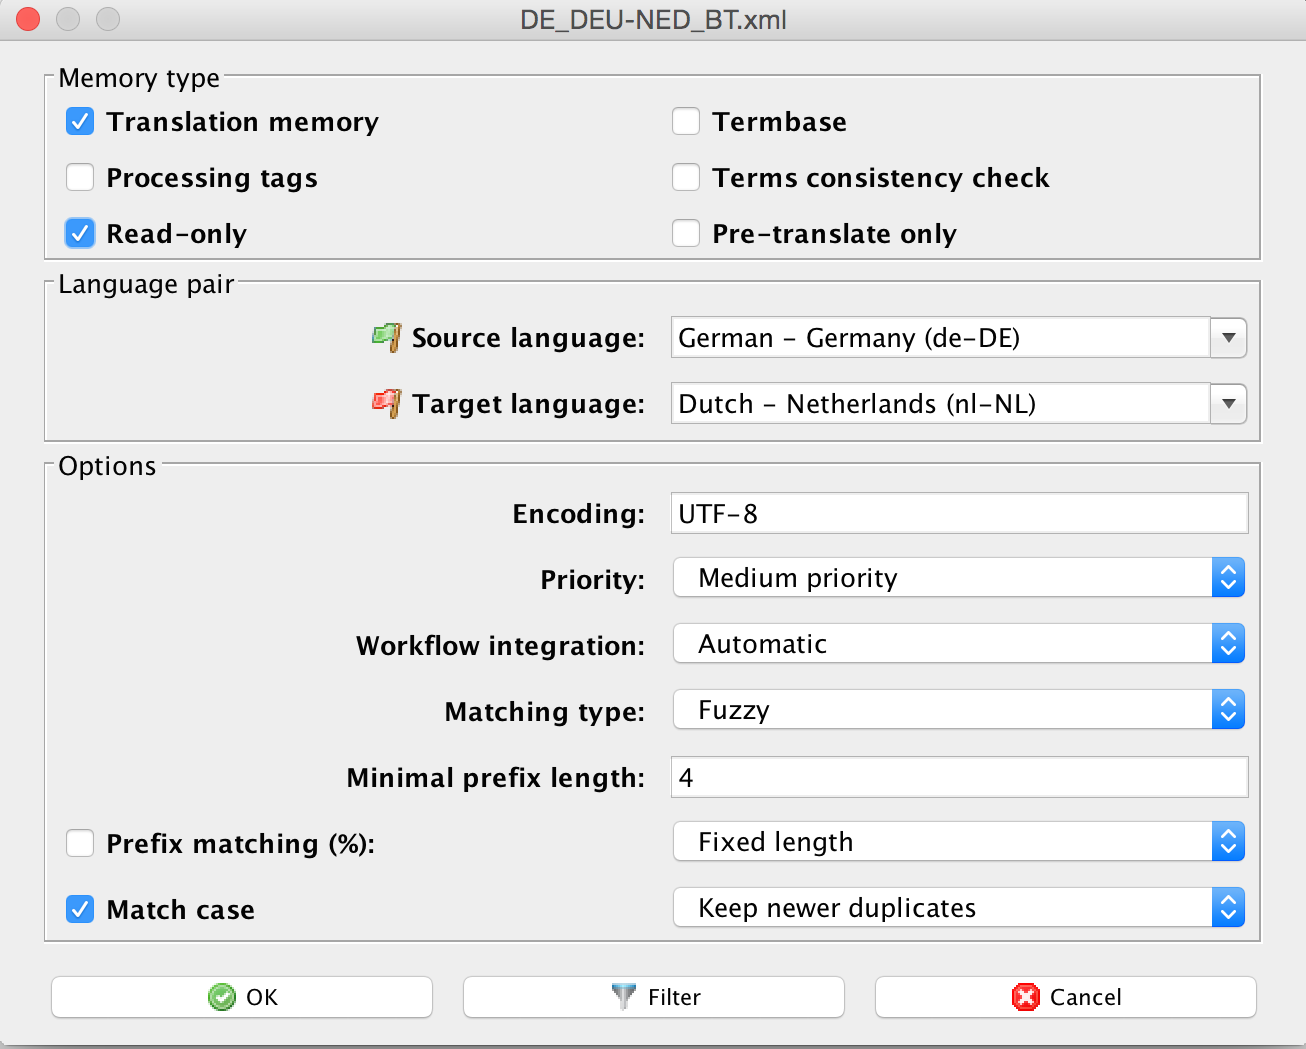Open the Medium priority dropdown
The height and width of the screenshot is (1049, 1306).
tap(958, 578)
